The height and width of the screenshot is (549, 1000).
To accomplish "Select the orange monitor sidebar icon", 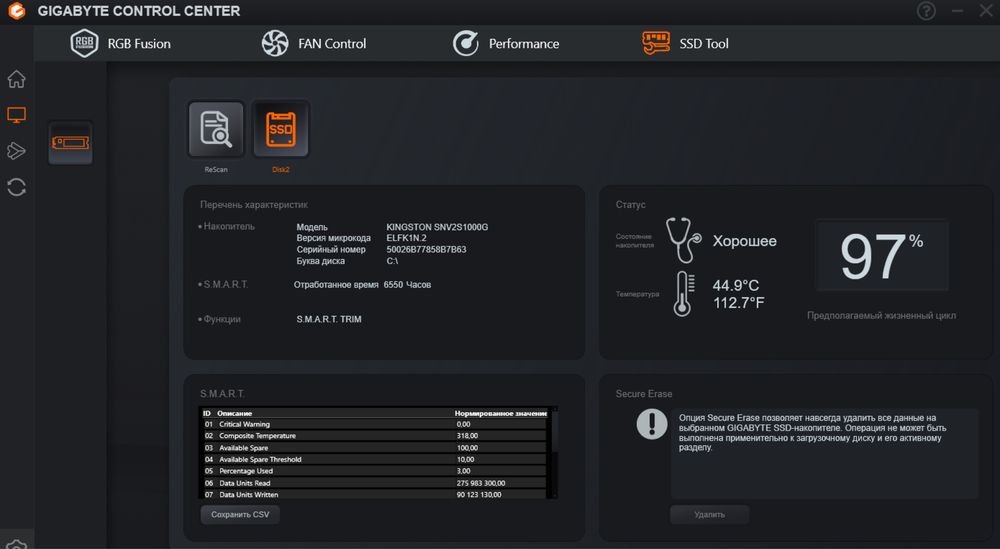I will (17, 115).
